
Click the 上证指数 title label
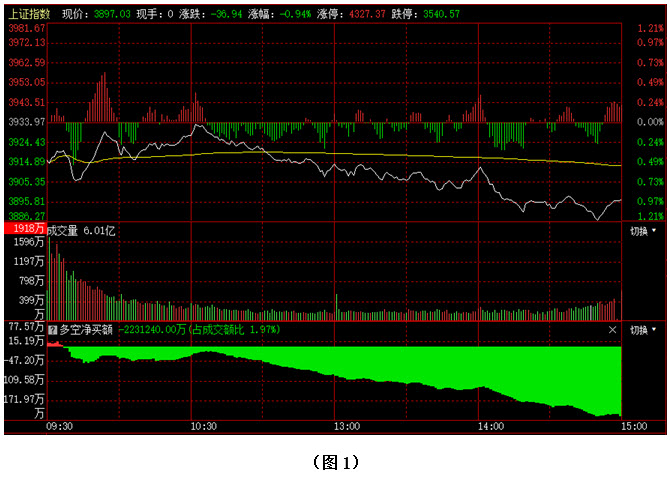29,14
